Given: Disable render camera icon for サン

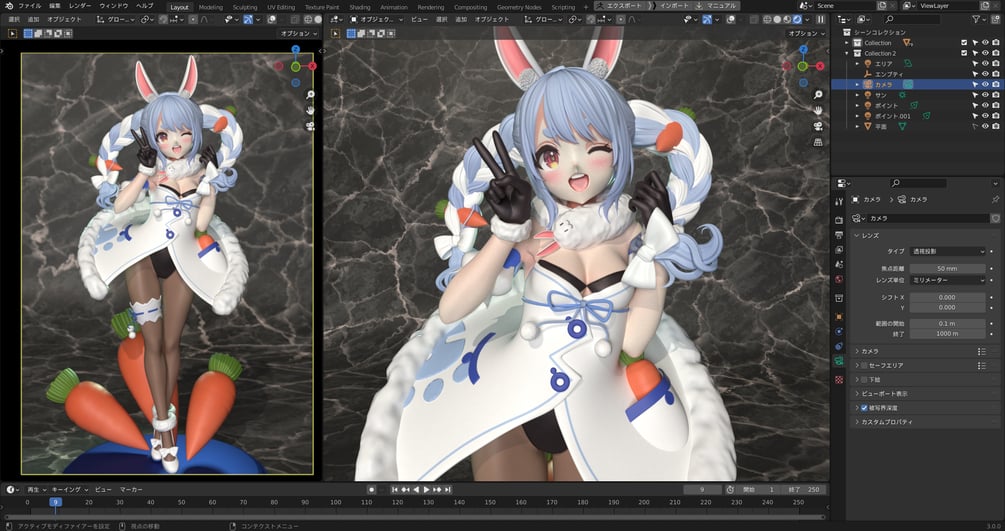Looking at the screenshot, I should (995, 95).
